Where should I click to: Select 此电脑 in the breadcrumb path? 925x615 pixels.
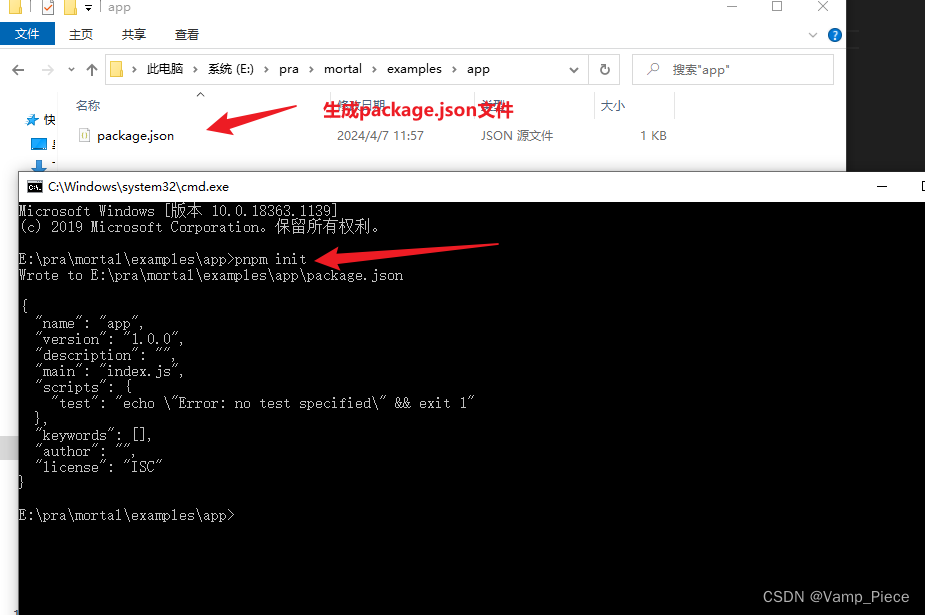[165, 69]
